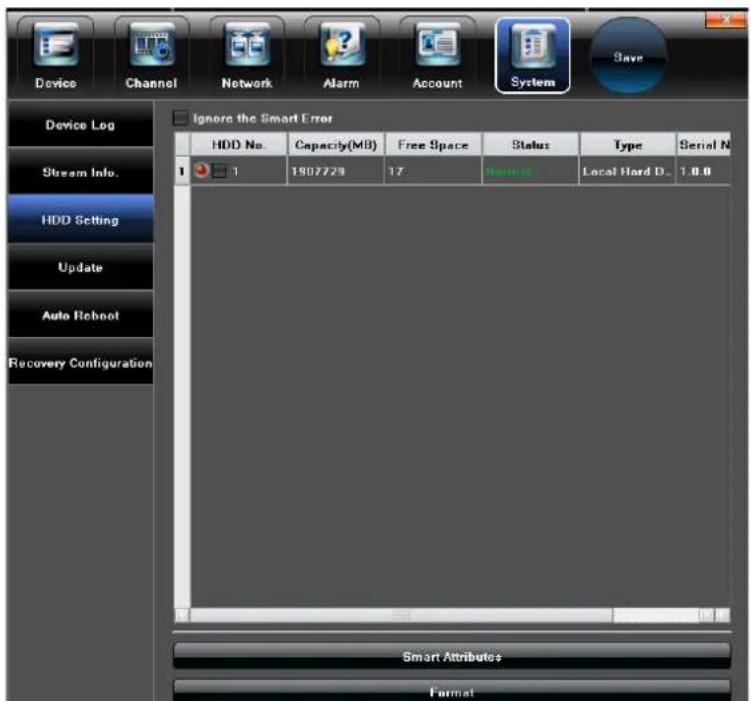
Task: Select the HDD Setting tab
Action: point(80,220)
